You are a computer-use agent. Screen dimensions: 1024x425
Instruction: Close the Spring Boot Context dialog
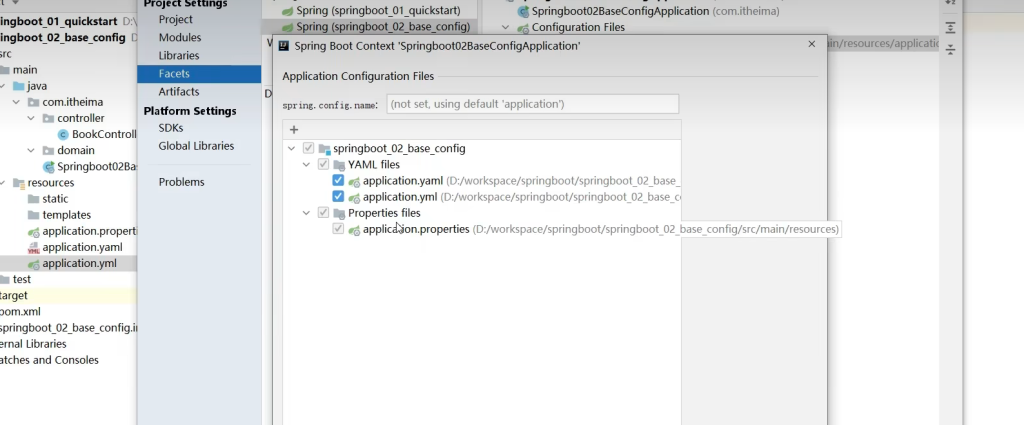pos(810,44)
